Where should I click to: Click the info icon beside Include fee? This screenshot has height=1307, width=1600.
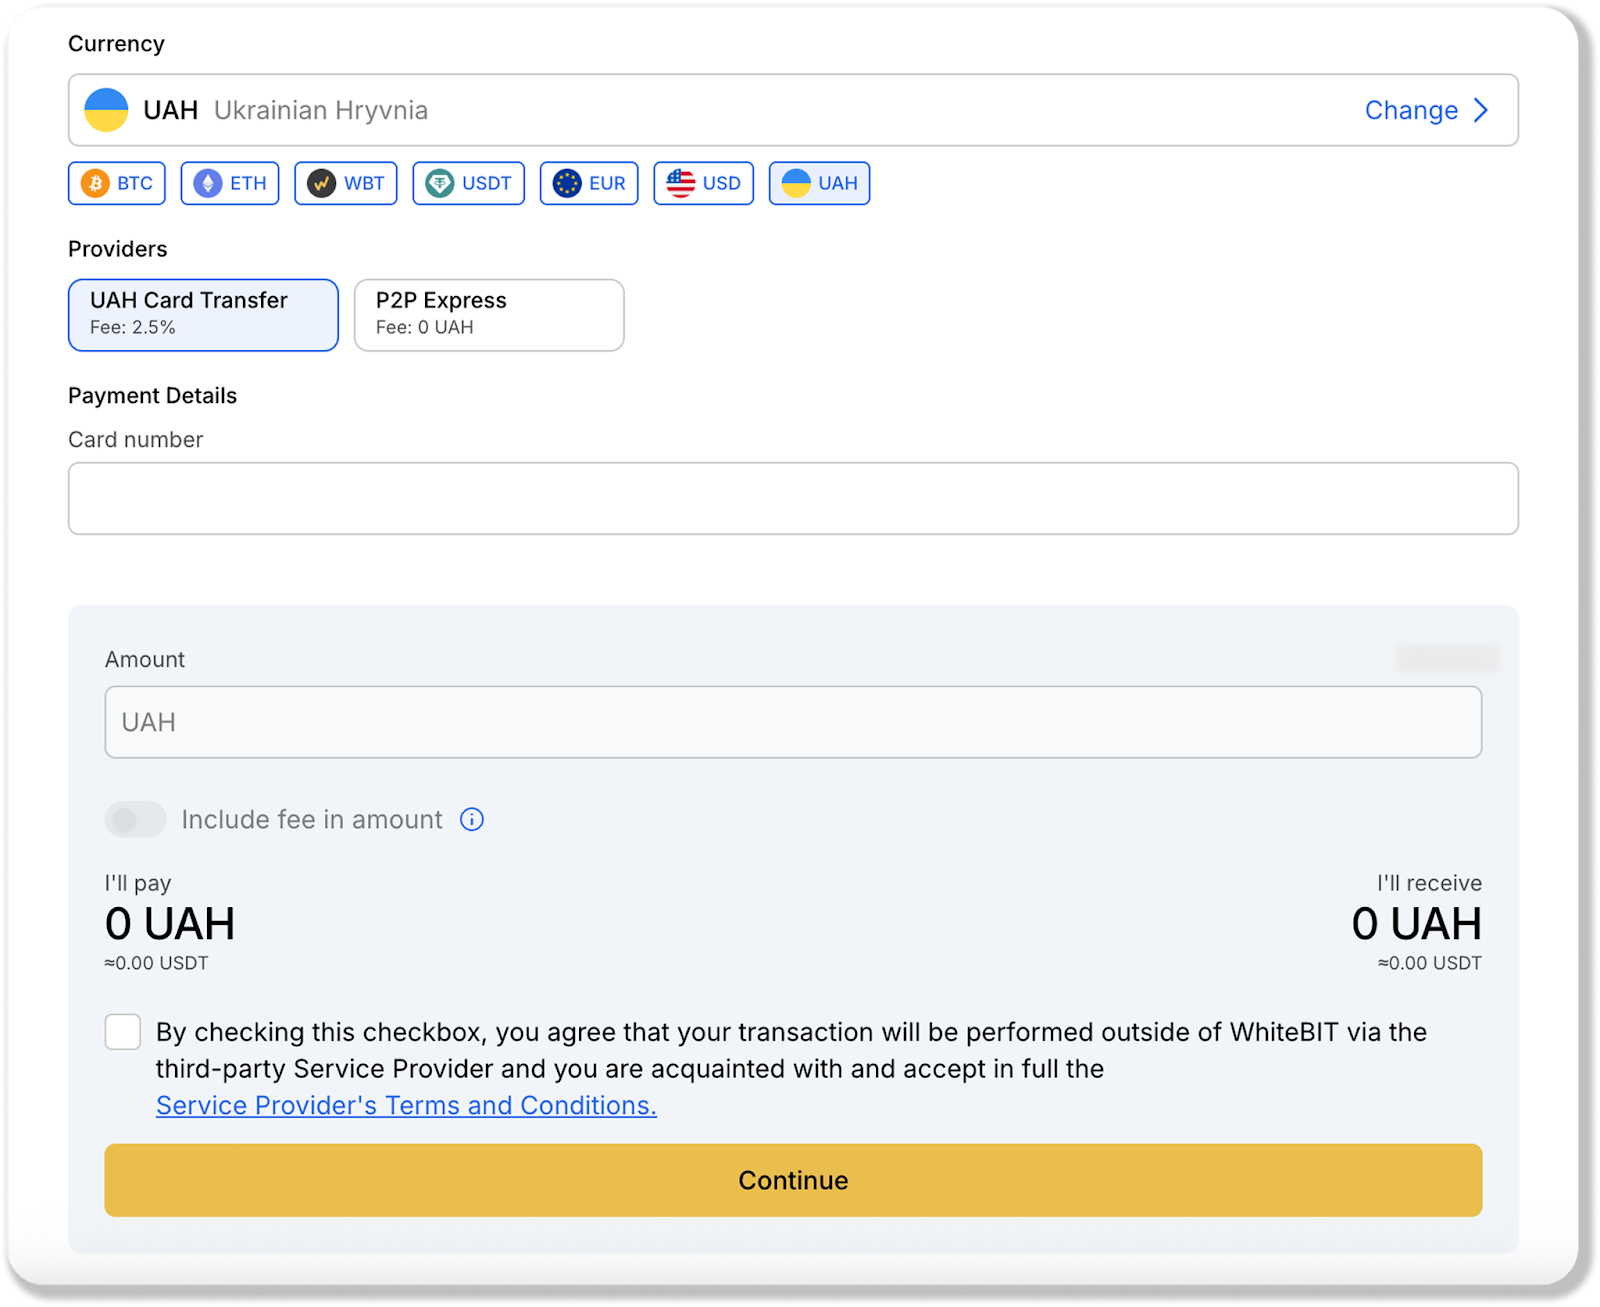(472, 820)
